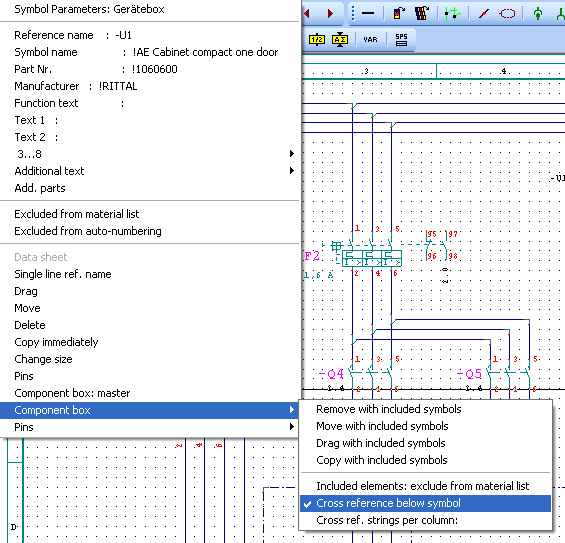Image resolution: width=565 pixels, height=543 pixels.
Task: Select the red dashed ellipse tool
Action: click(x=507, y=14)
